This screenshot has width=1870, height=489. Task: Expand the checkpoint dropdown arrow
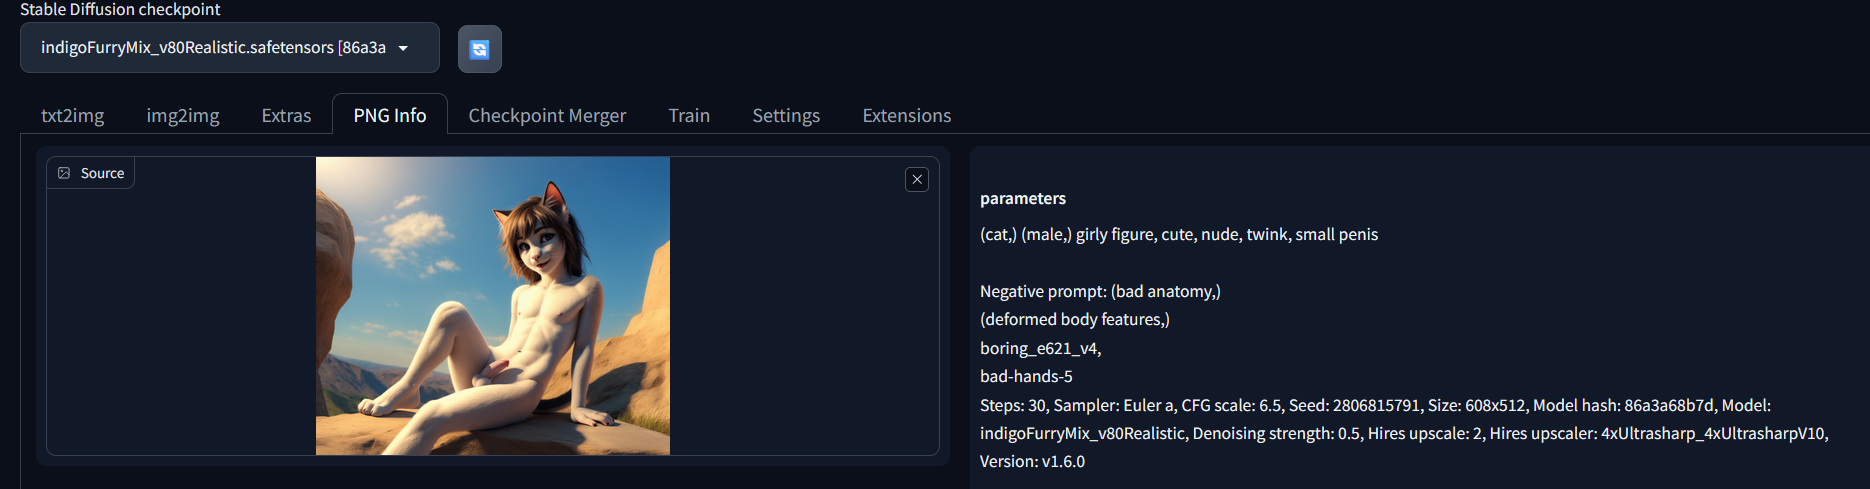point(403,48)
